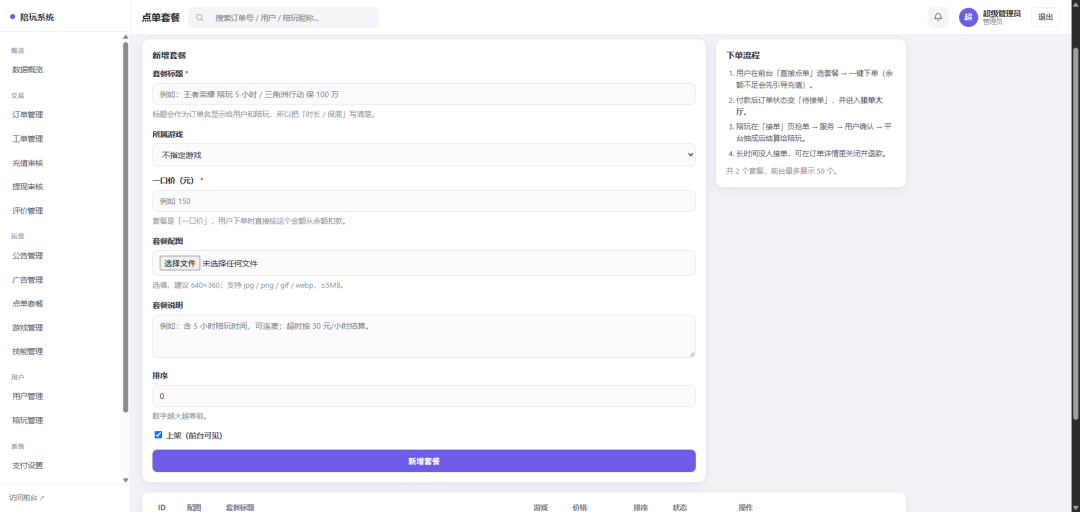Select 点单套餐 menu item
This screenshot has width=1080, height=512.
28,303
